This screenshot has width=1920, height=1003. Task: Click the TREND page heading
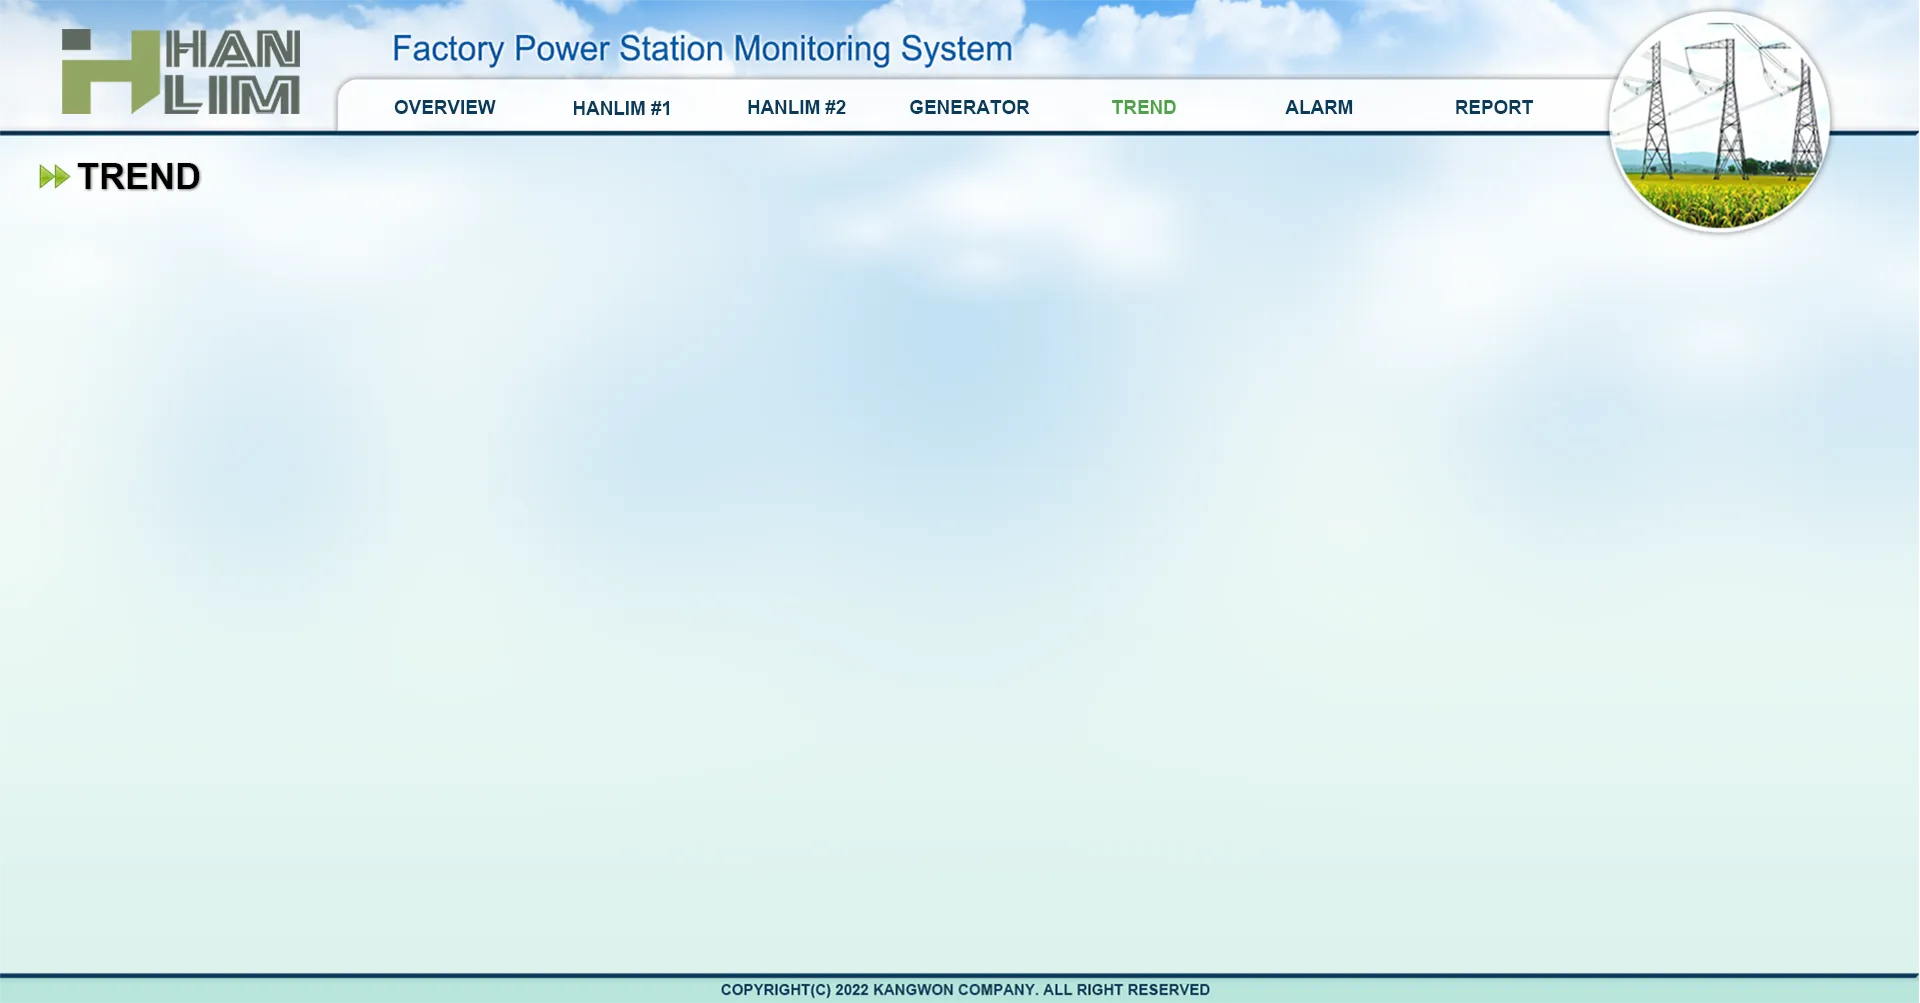tap(139, 177)
